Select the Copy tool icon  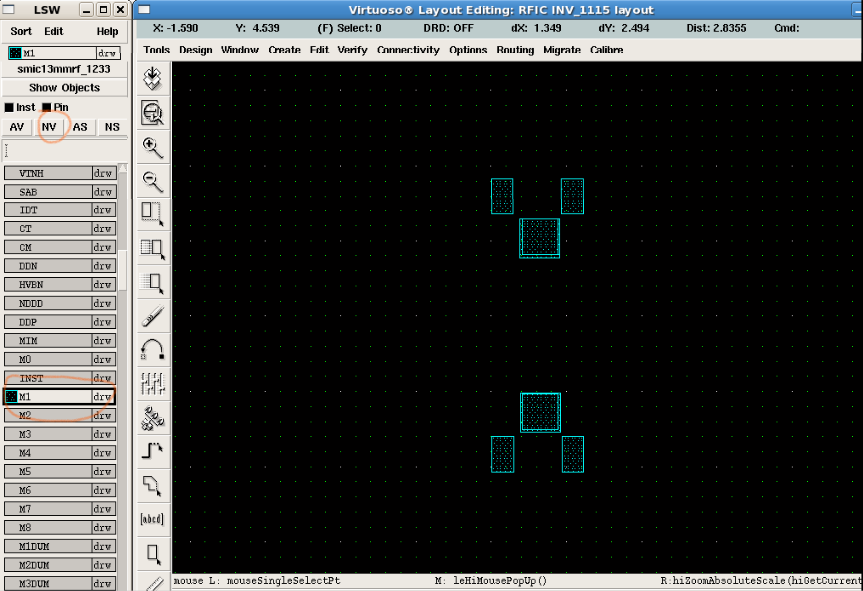tap(152, 249)
